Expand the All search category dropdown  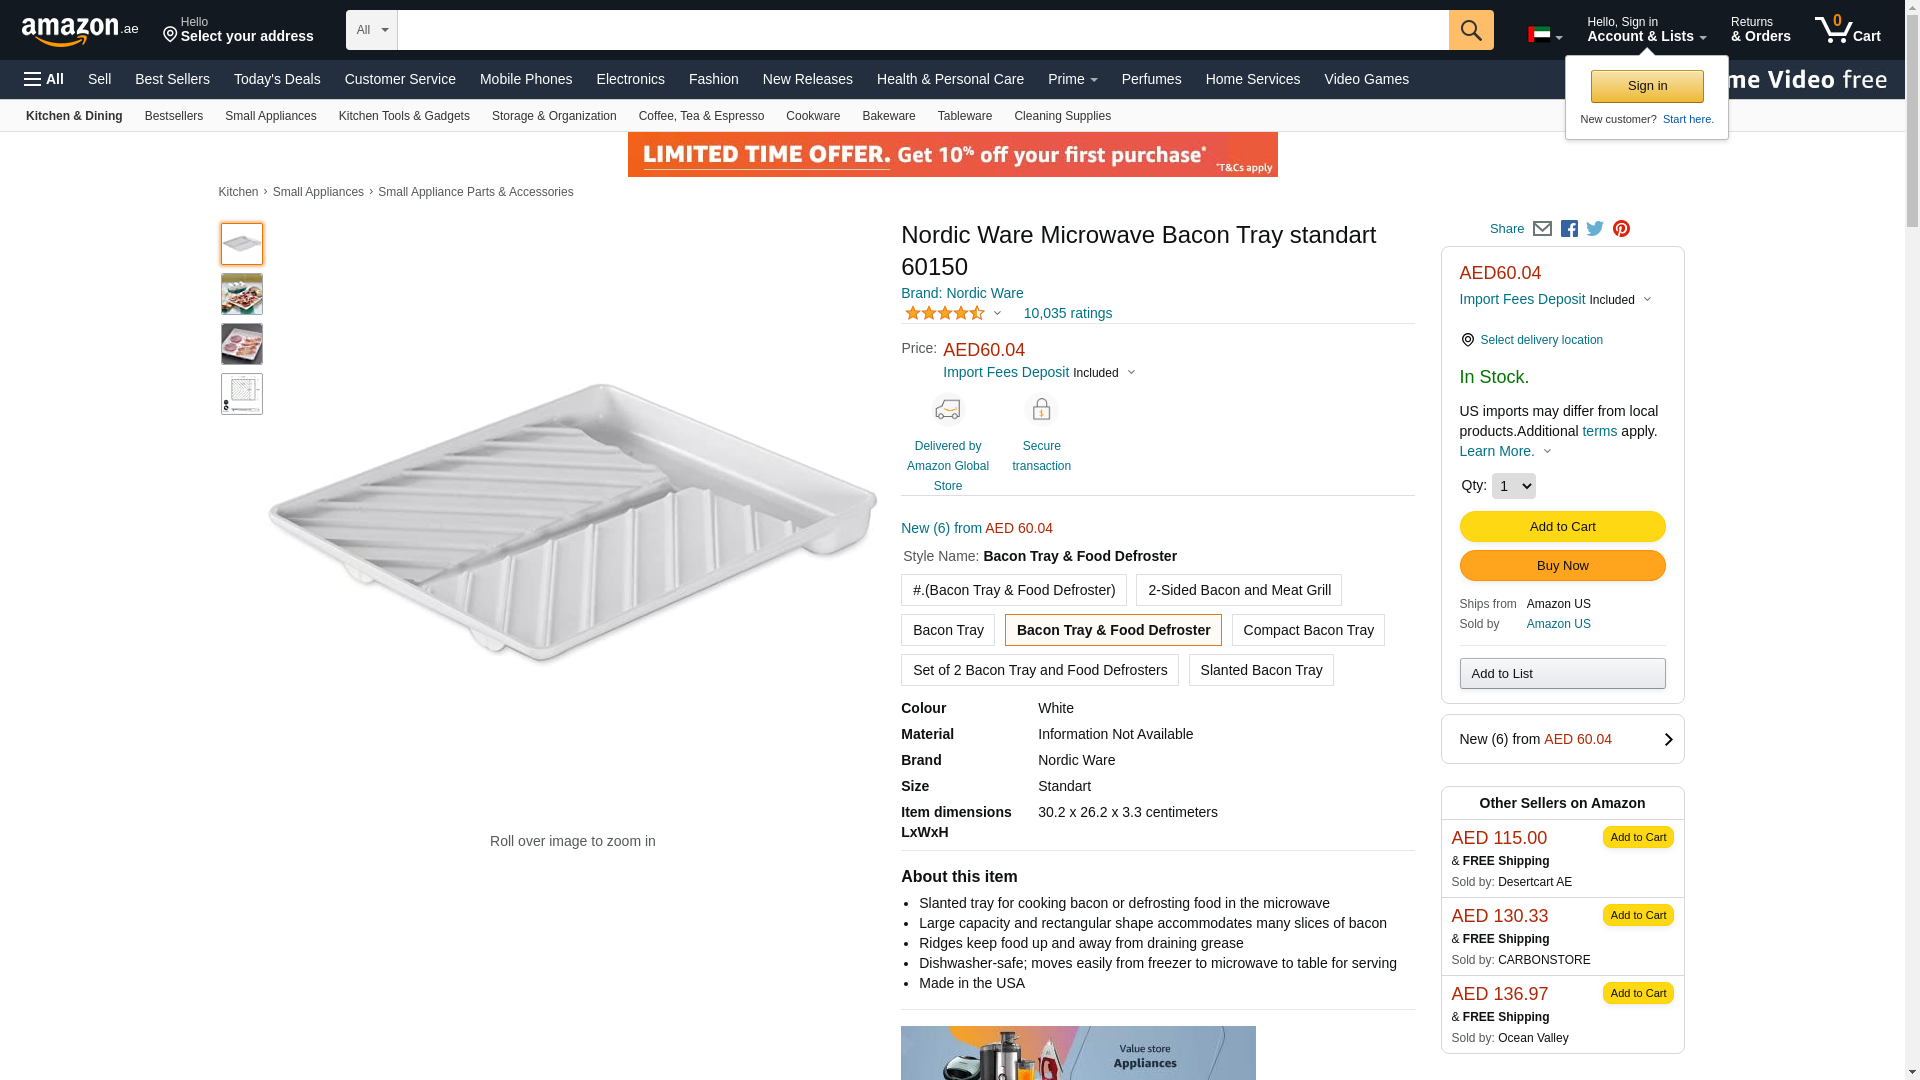tap(372, 30)
